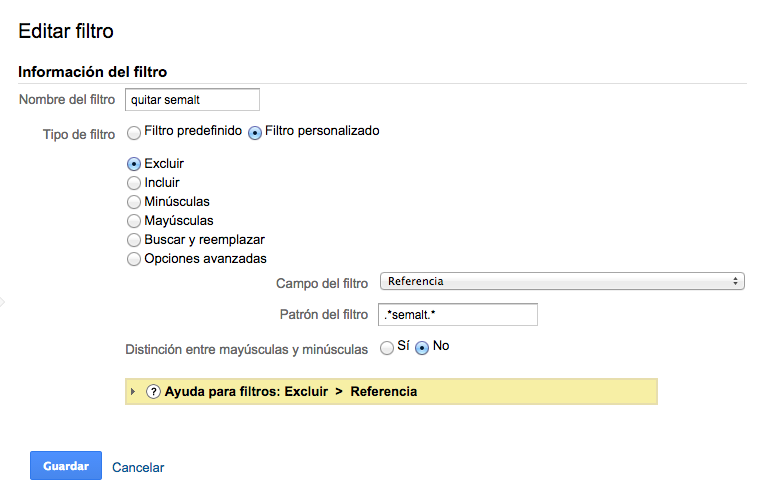Select the Filtro predefinido radio button
759x498 pixels.
pyautogui.click(x=133, y=132)
